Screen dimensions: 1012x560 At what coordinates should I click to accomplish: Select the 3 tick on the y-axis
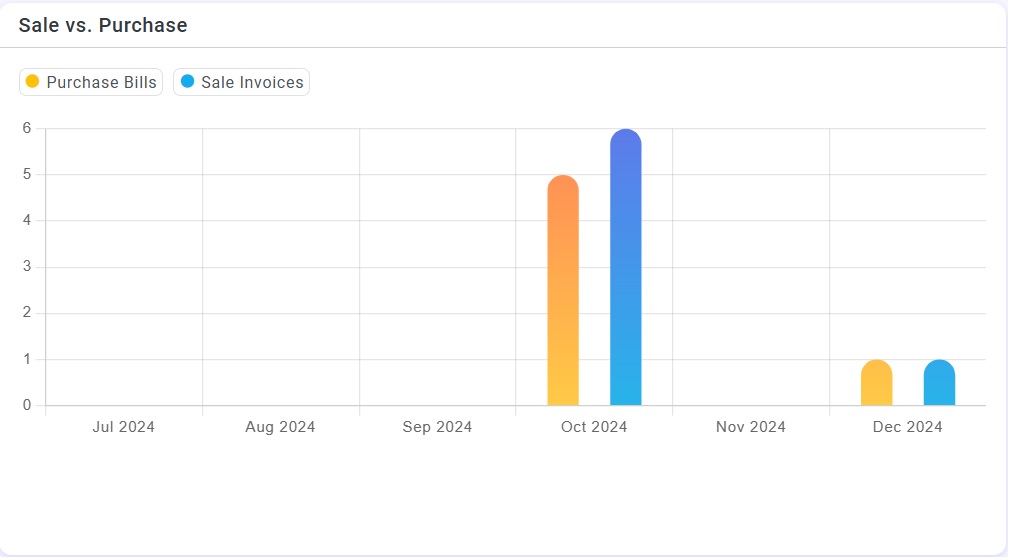click(x=27, y=267)
